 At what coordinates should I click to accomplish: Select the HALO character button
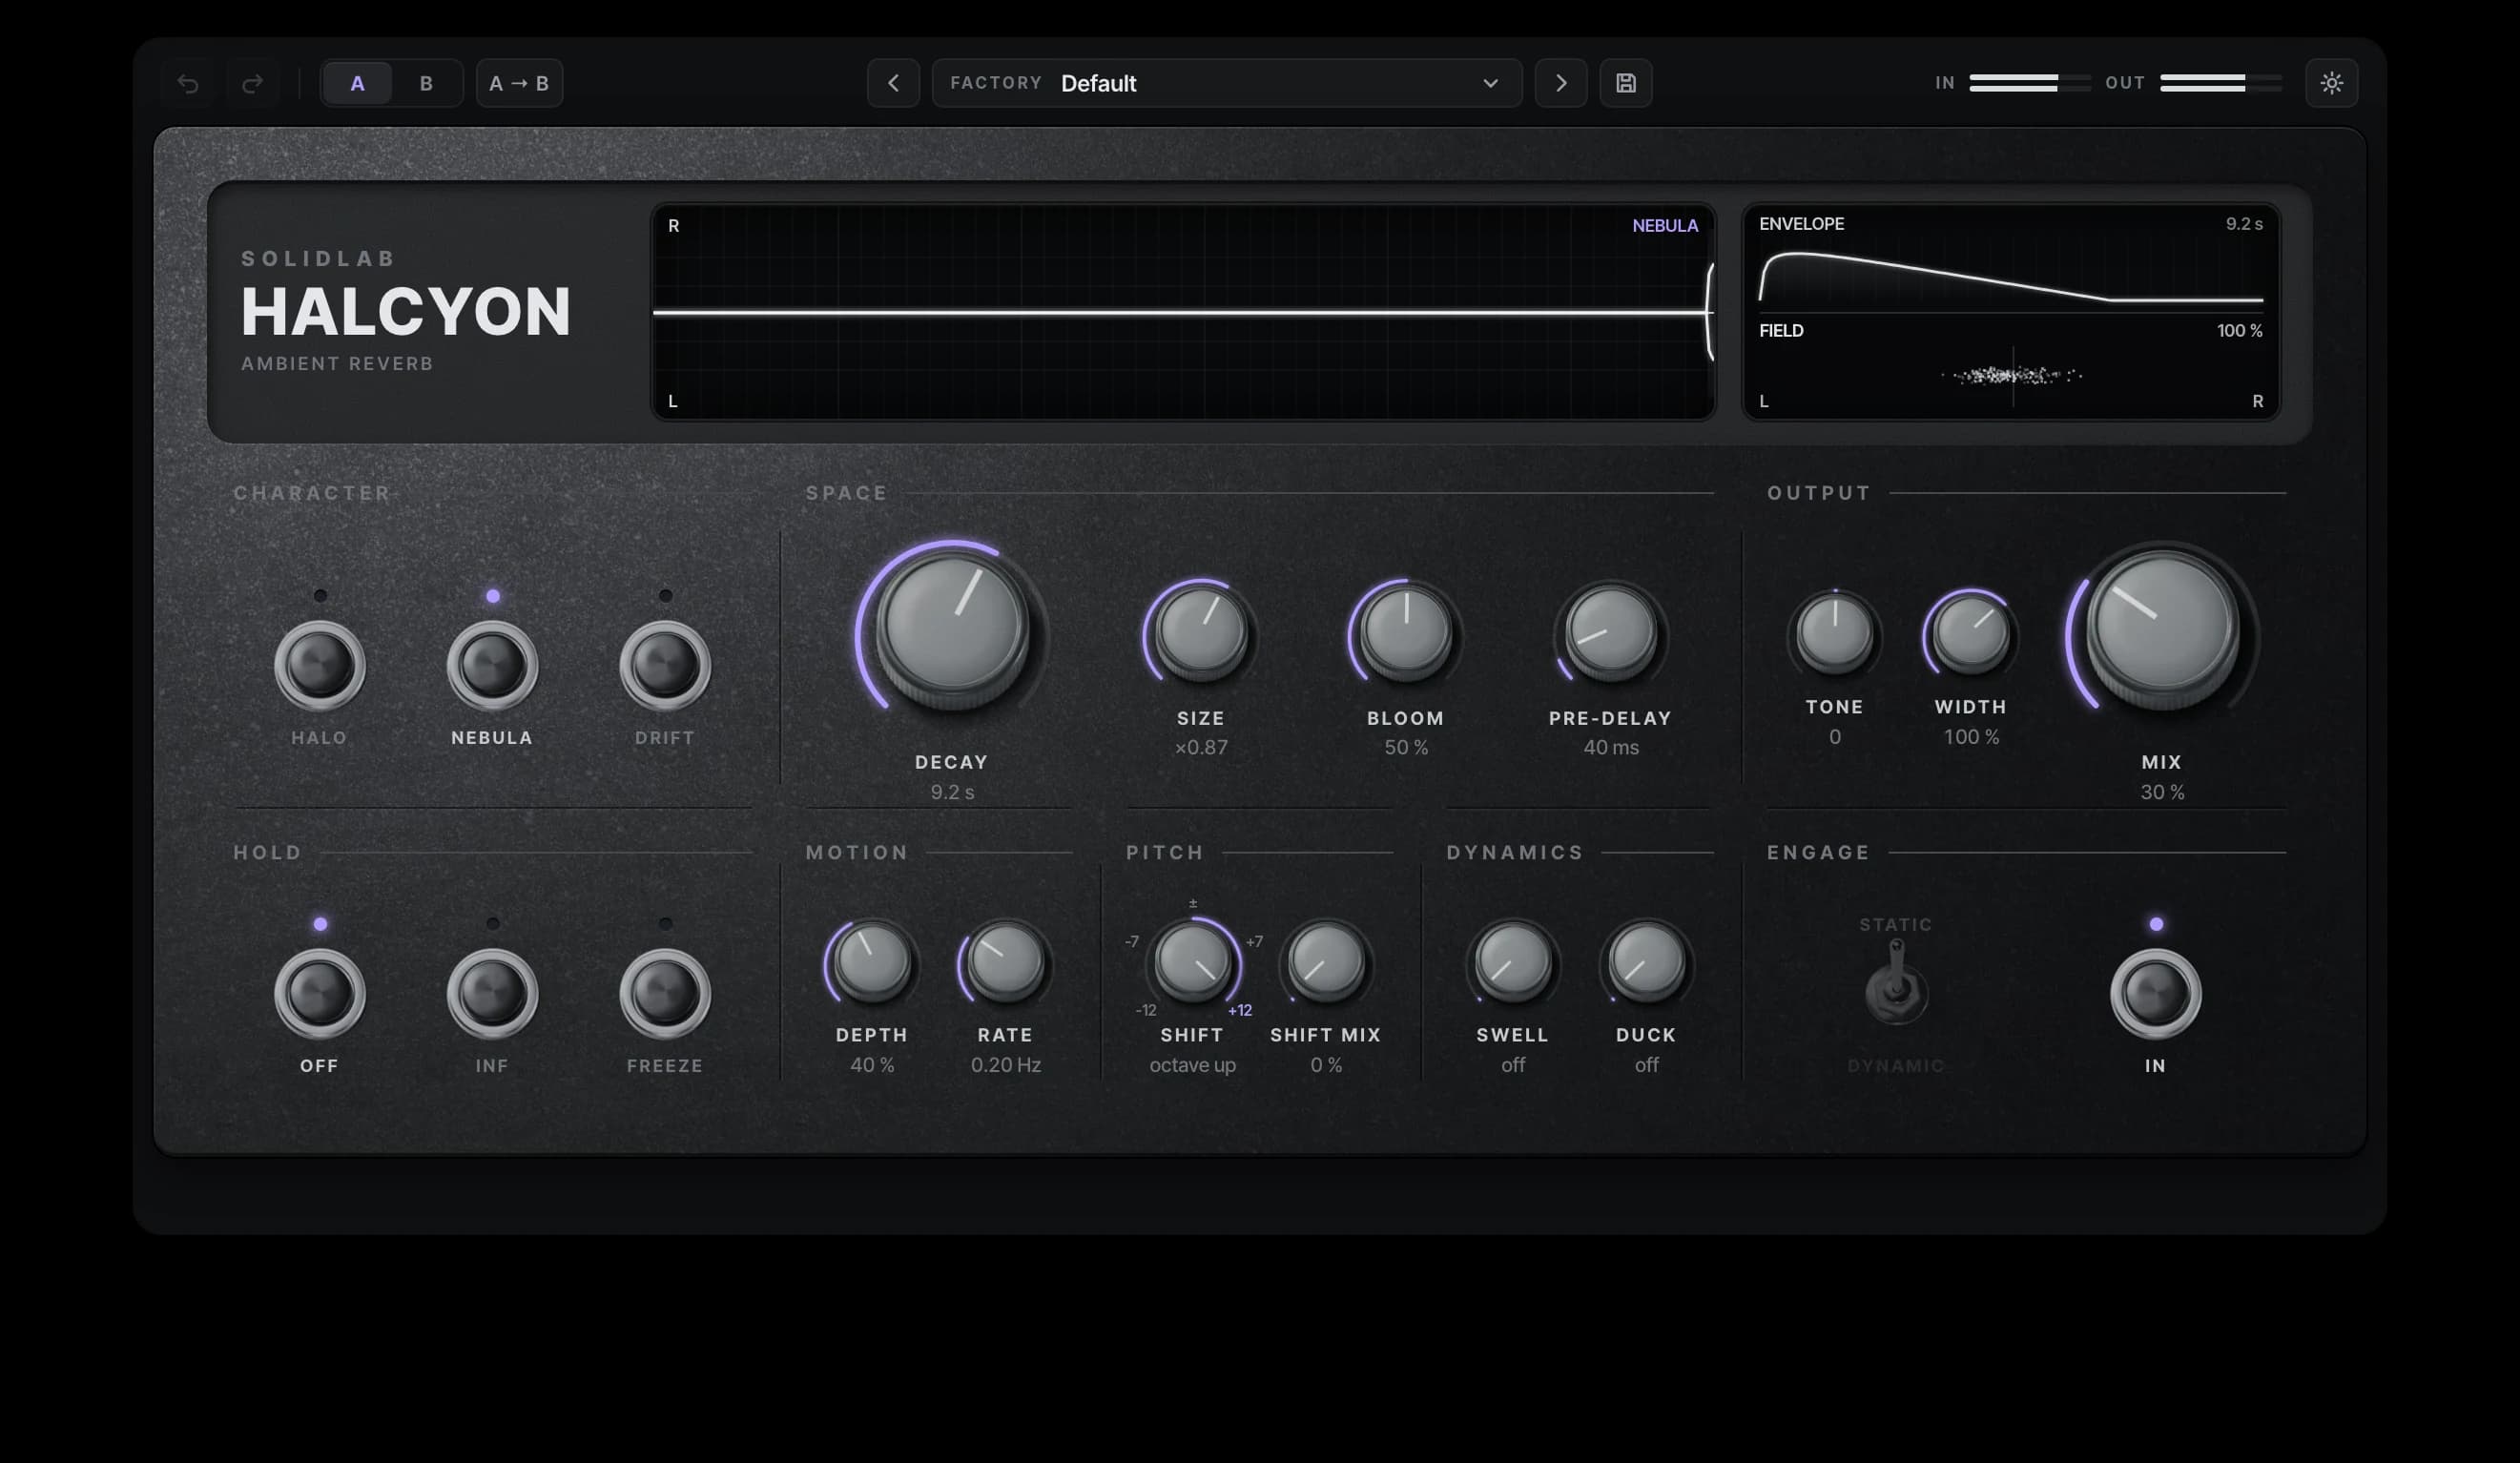click(320, 666)
